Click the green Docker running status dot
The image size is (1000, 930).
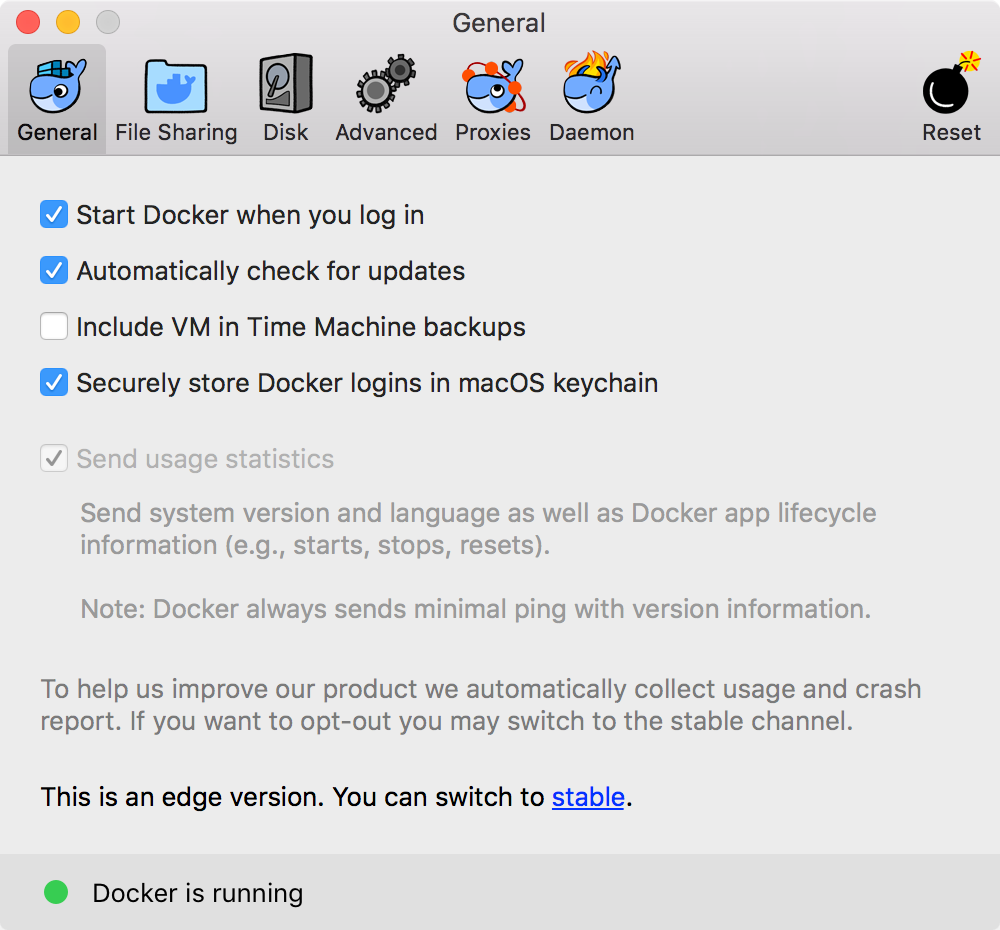coord(56,892)
